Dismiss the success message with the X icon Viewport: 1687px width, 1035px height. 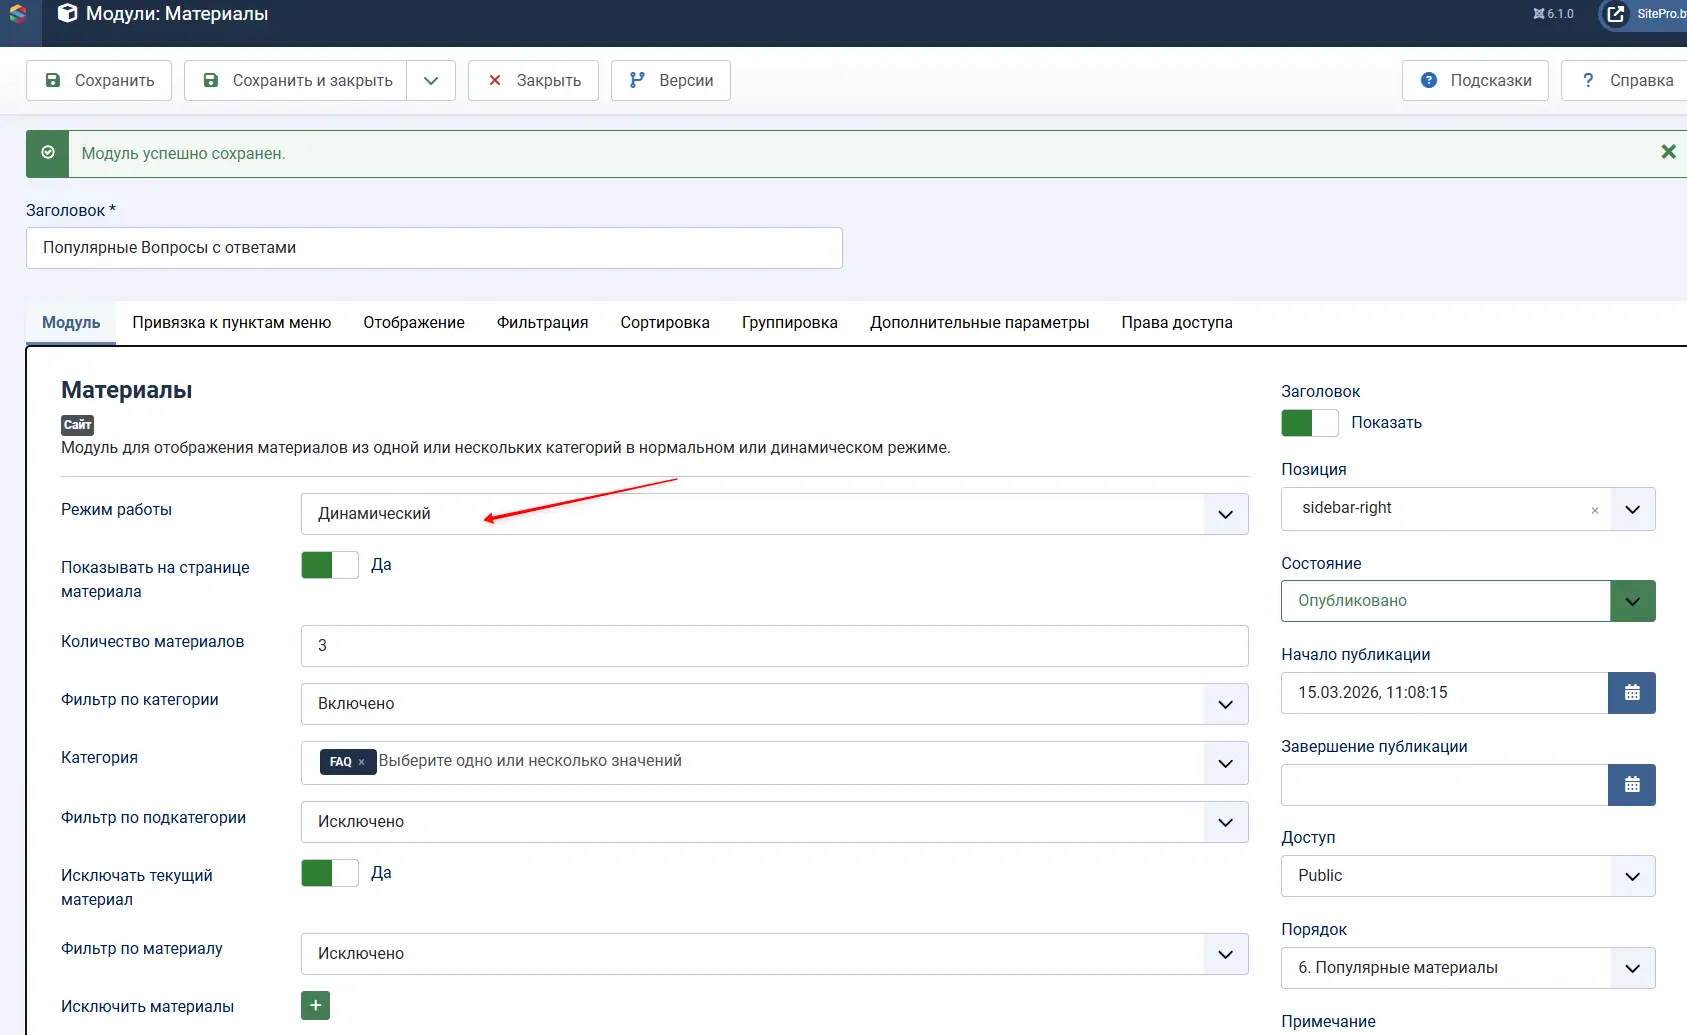[x=1668, y=152]
